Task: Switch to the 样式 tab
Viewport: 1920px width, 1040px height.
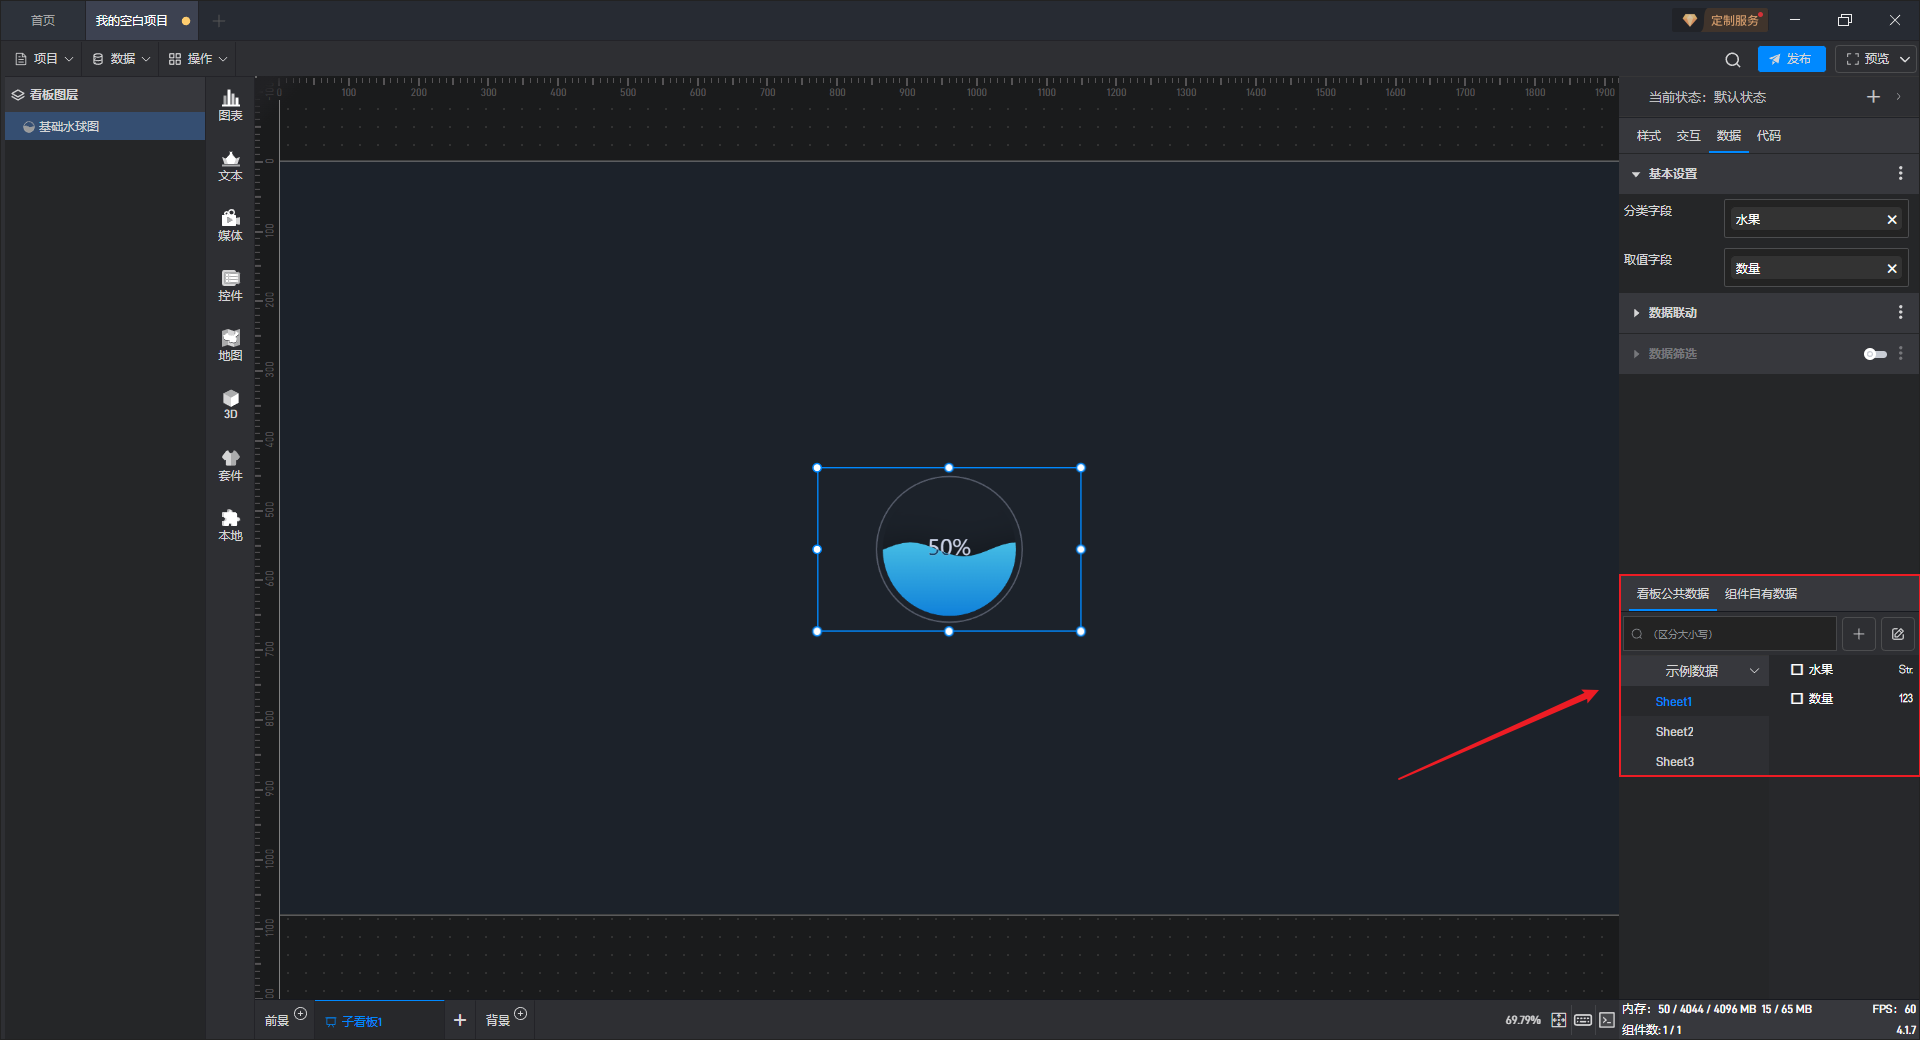Action: tap(1648, 136)
